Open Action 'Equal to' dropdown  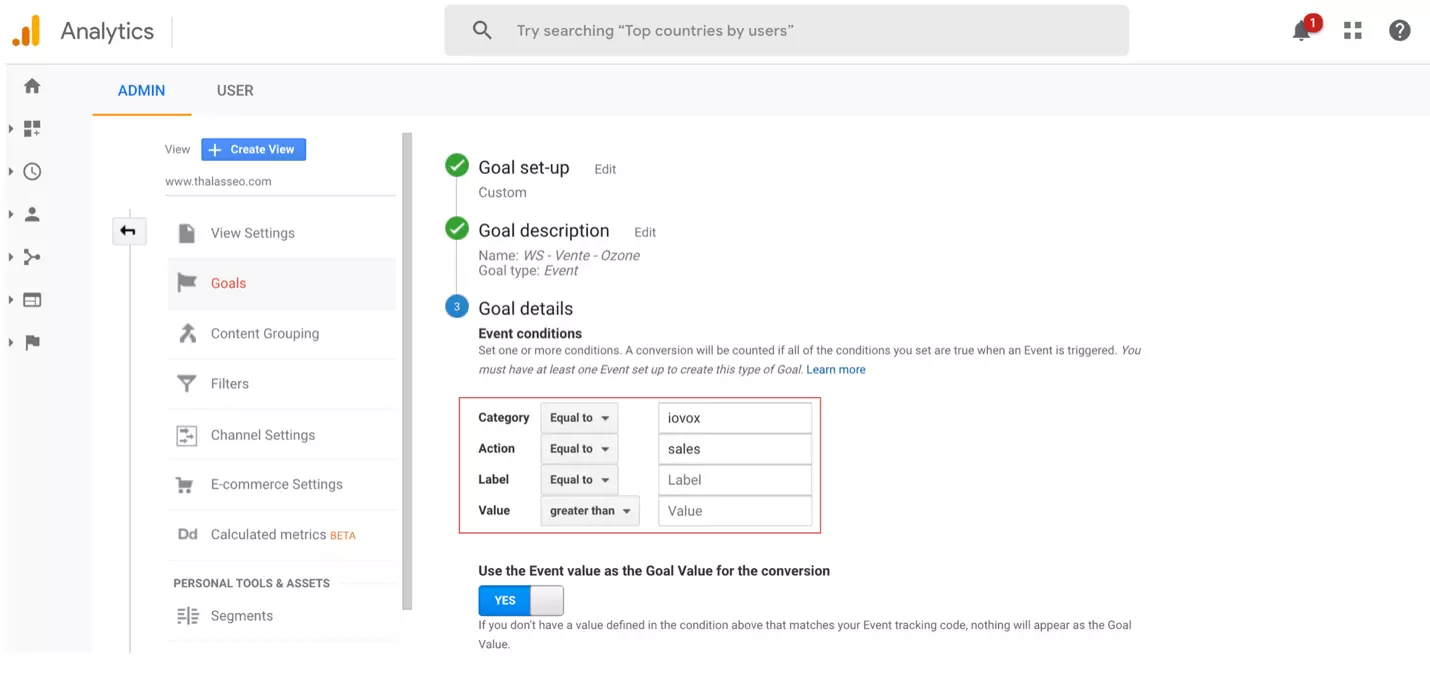click(x=579, y=449)
